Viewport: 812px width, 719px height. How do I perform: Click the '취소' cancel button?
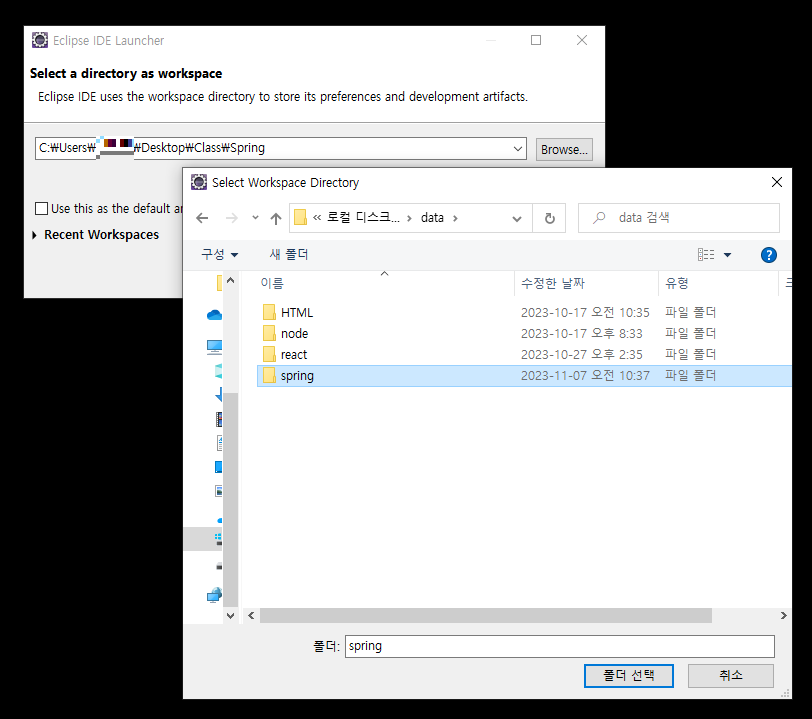731,675
